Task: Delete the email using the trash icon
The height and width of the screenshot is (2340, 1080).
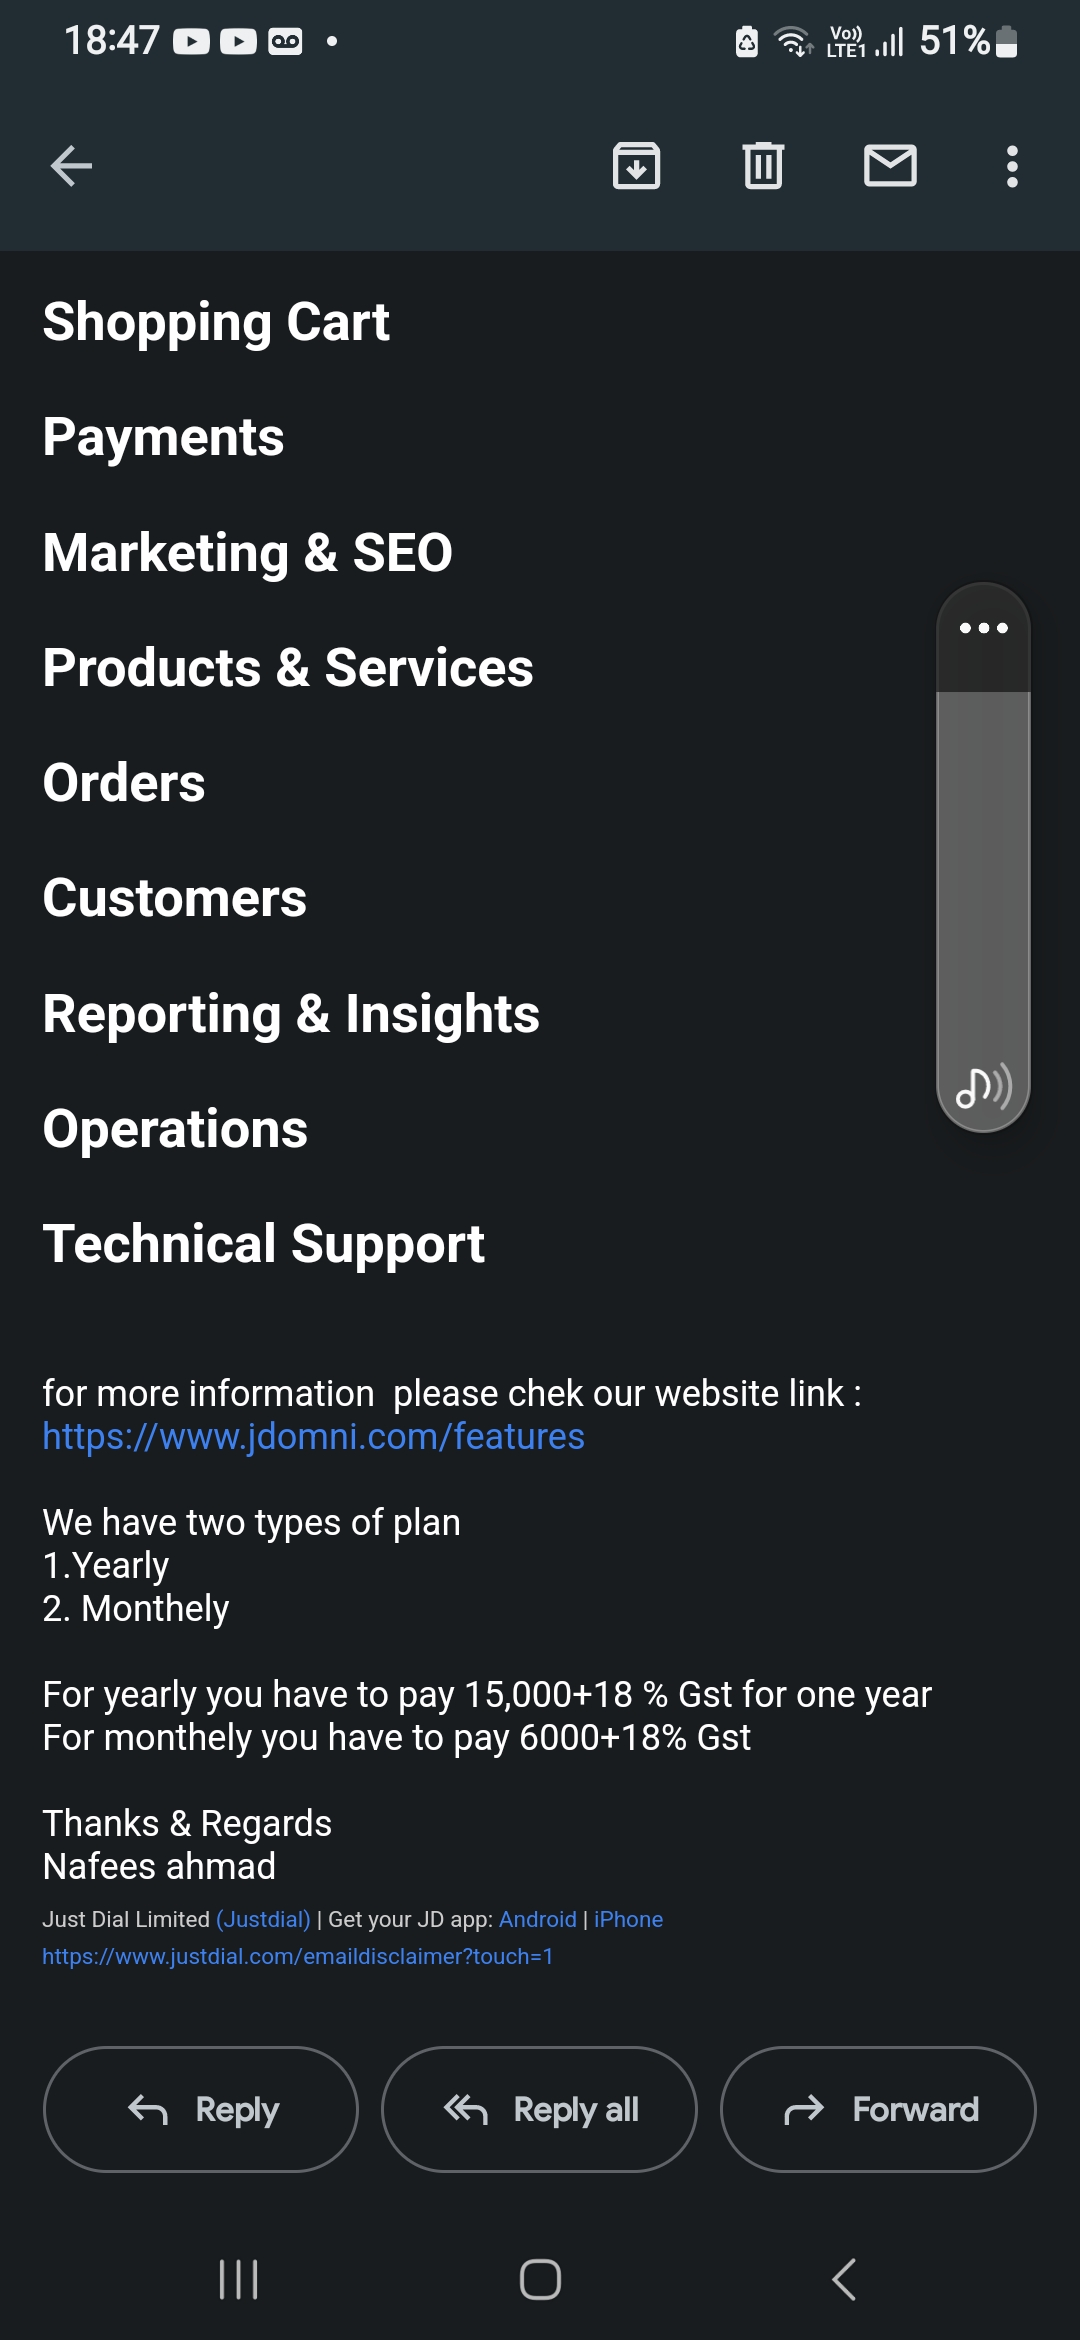Action: (763, 166)
